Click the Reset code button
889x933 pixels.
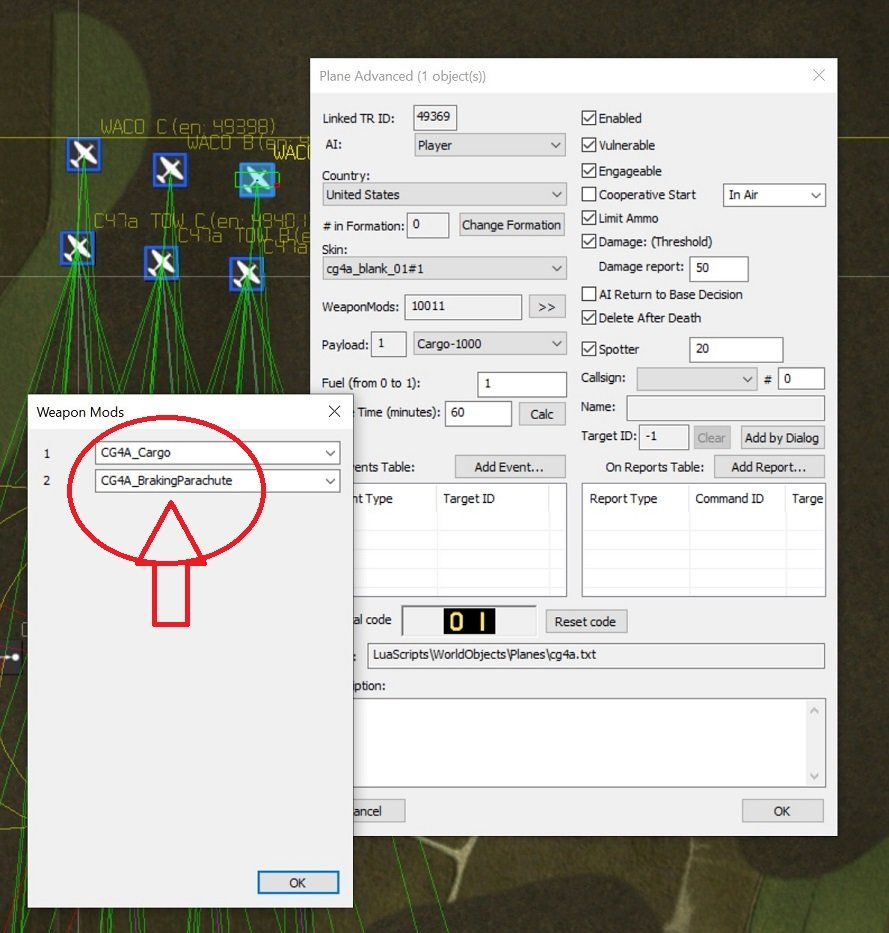pos(586,622)
